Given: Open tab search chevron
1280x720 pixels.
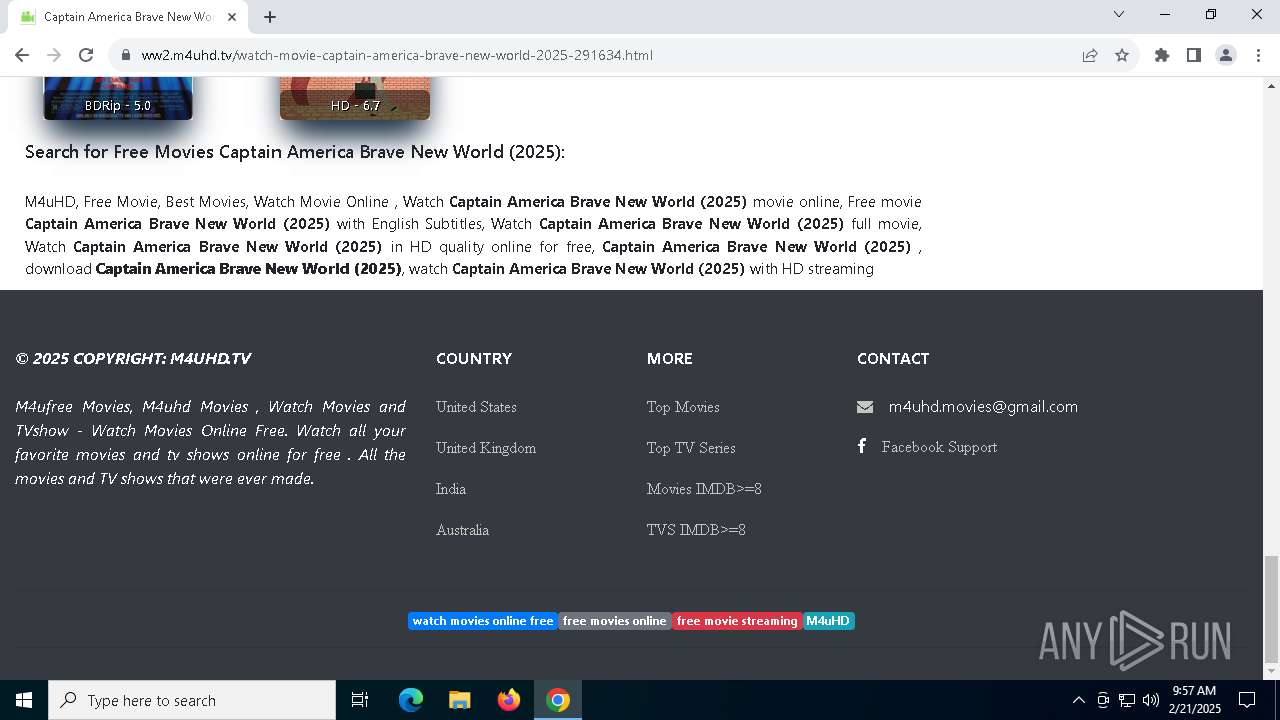Looking at the screenshot, I should click(x=1119, y=14).
